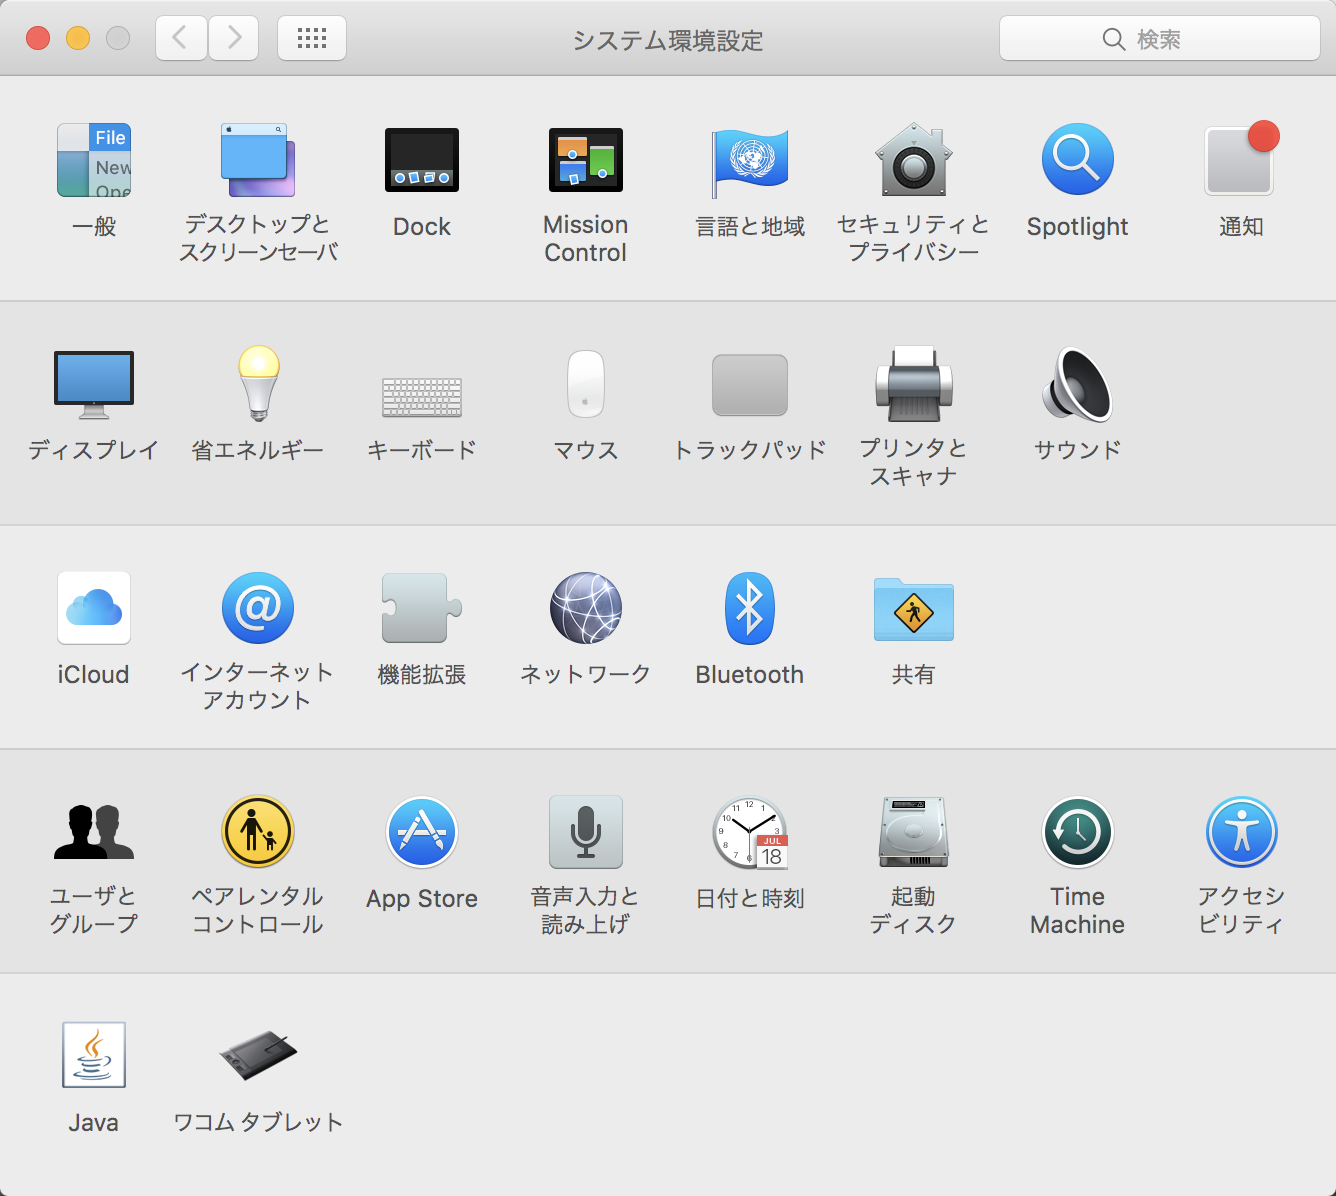Close the システム環境設定 window

tap(38, 38)
